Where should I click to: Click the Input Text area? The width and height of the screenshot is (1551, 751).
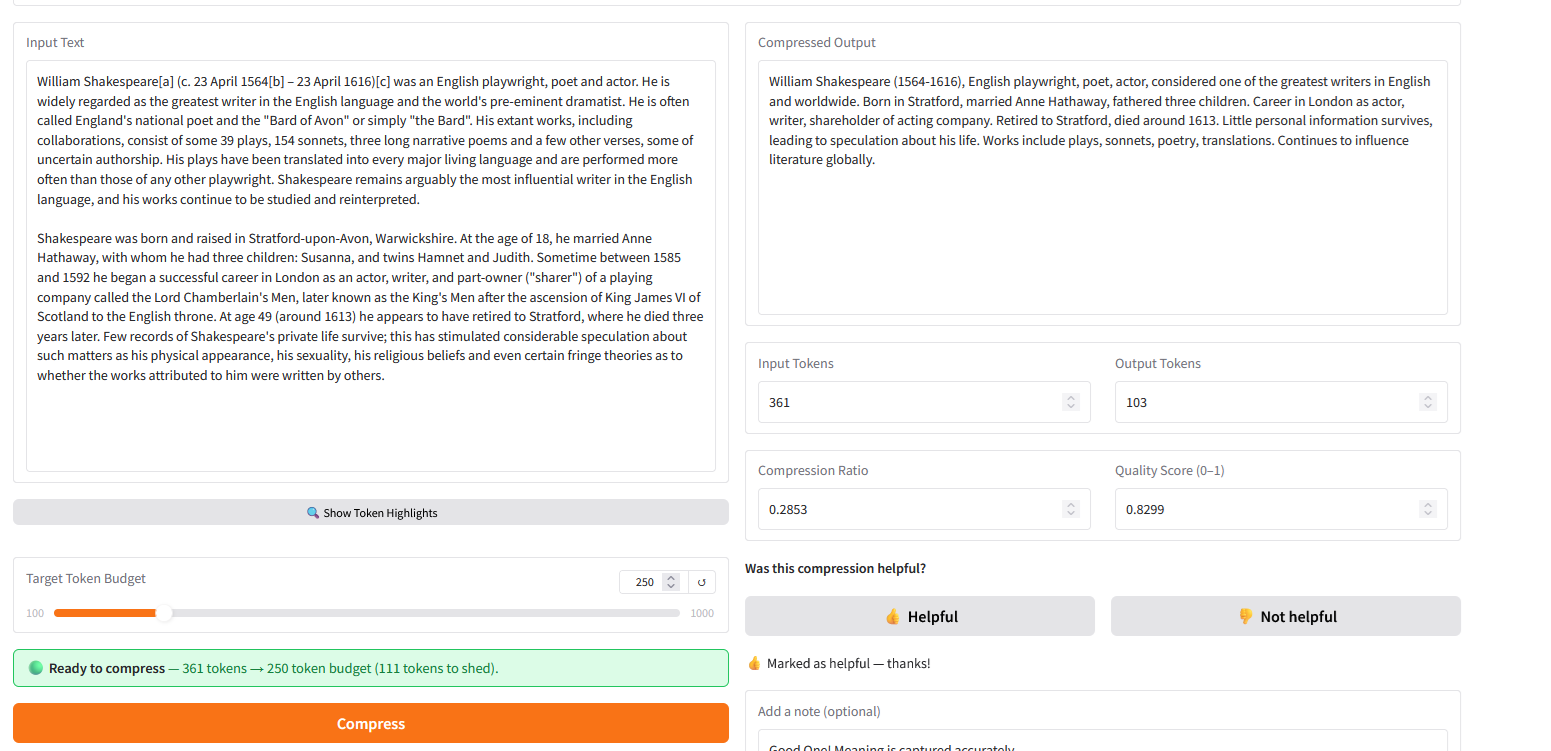coord(370,266)
